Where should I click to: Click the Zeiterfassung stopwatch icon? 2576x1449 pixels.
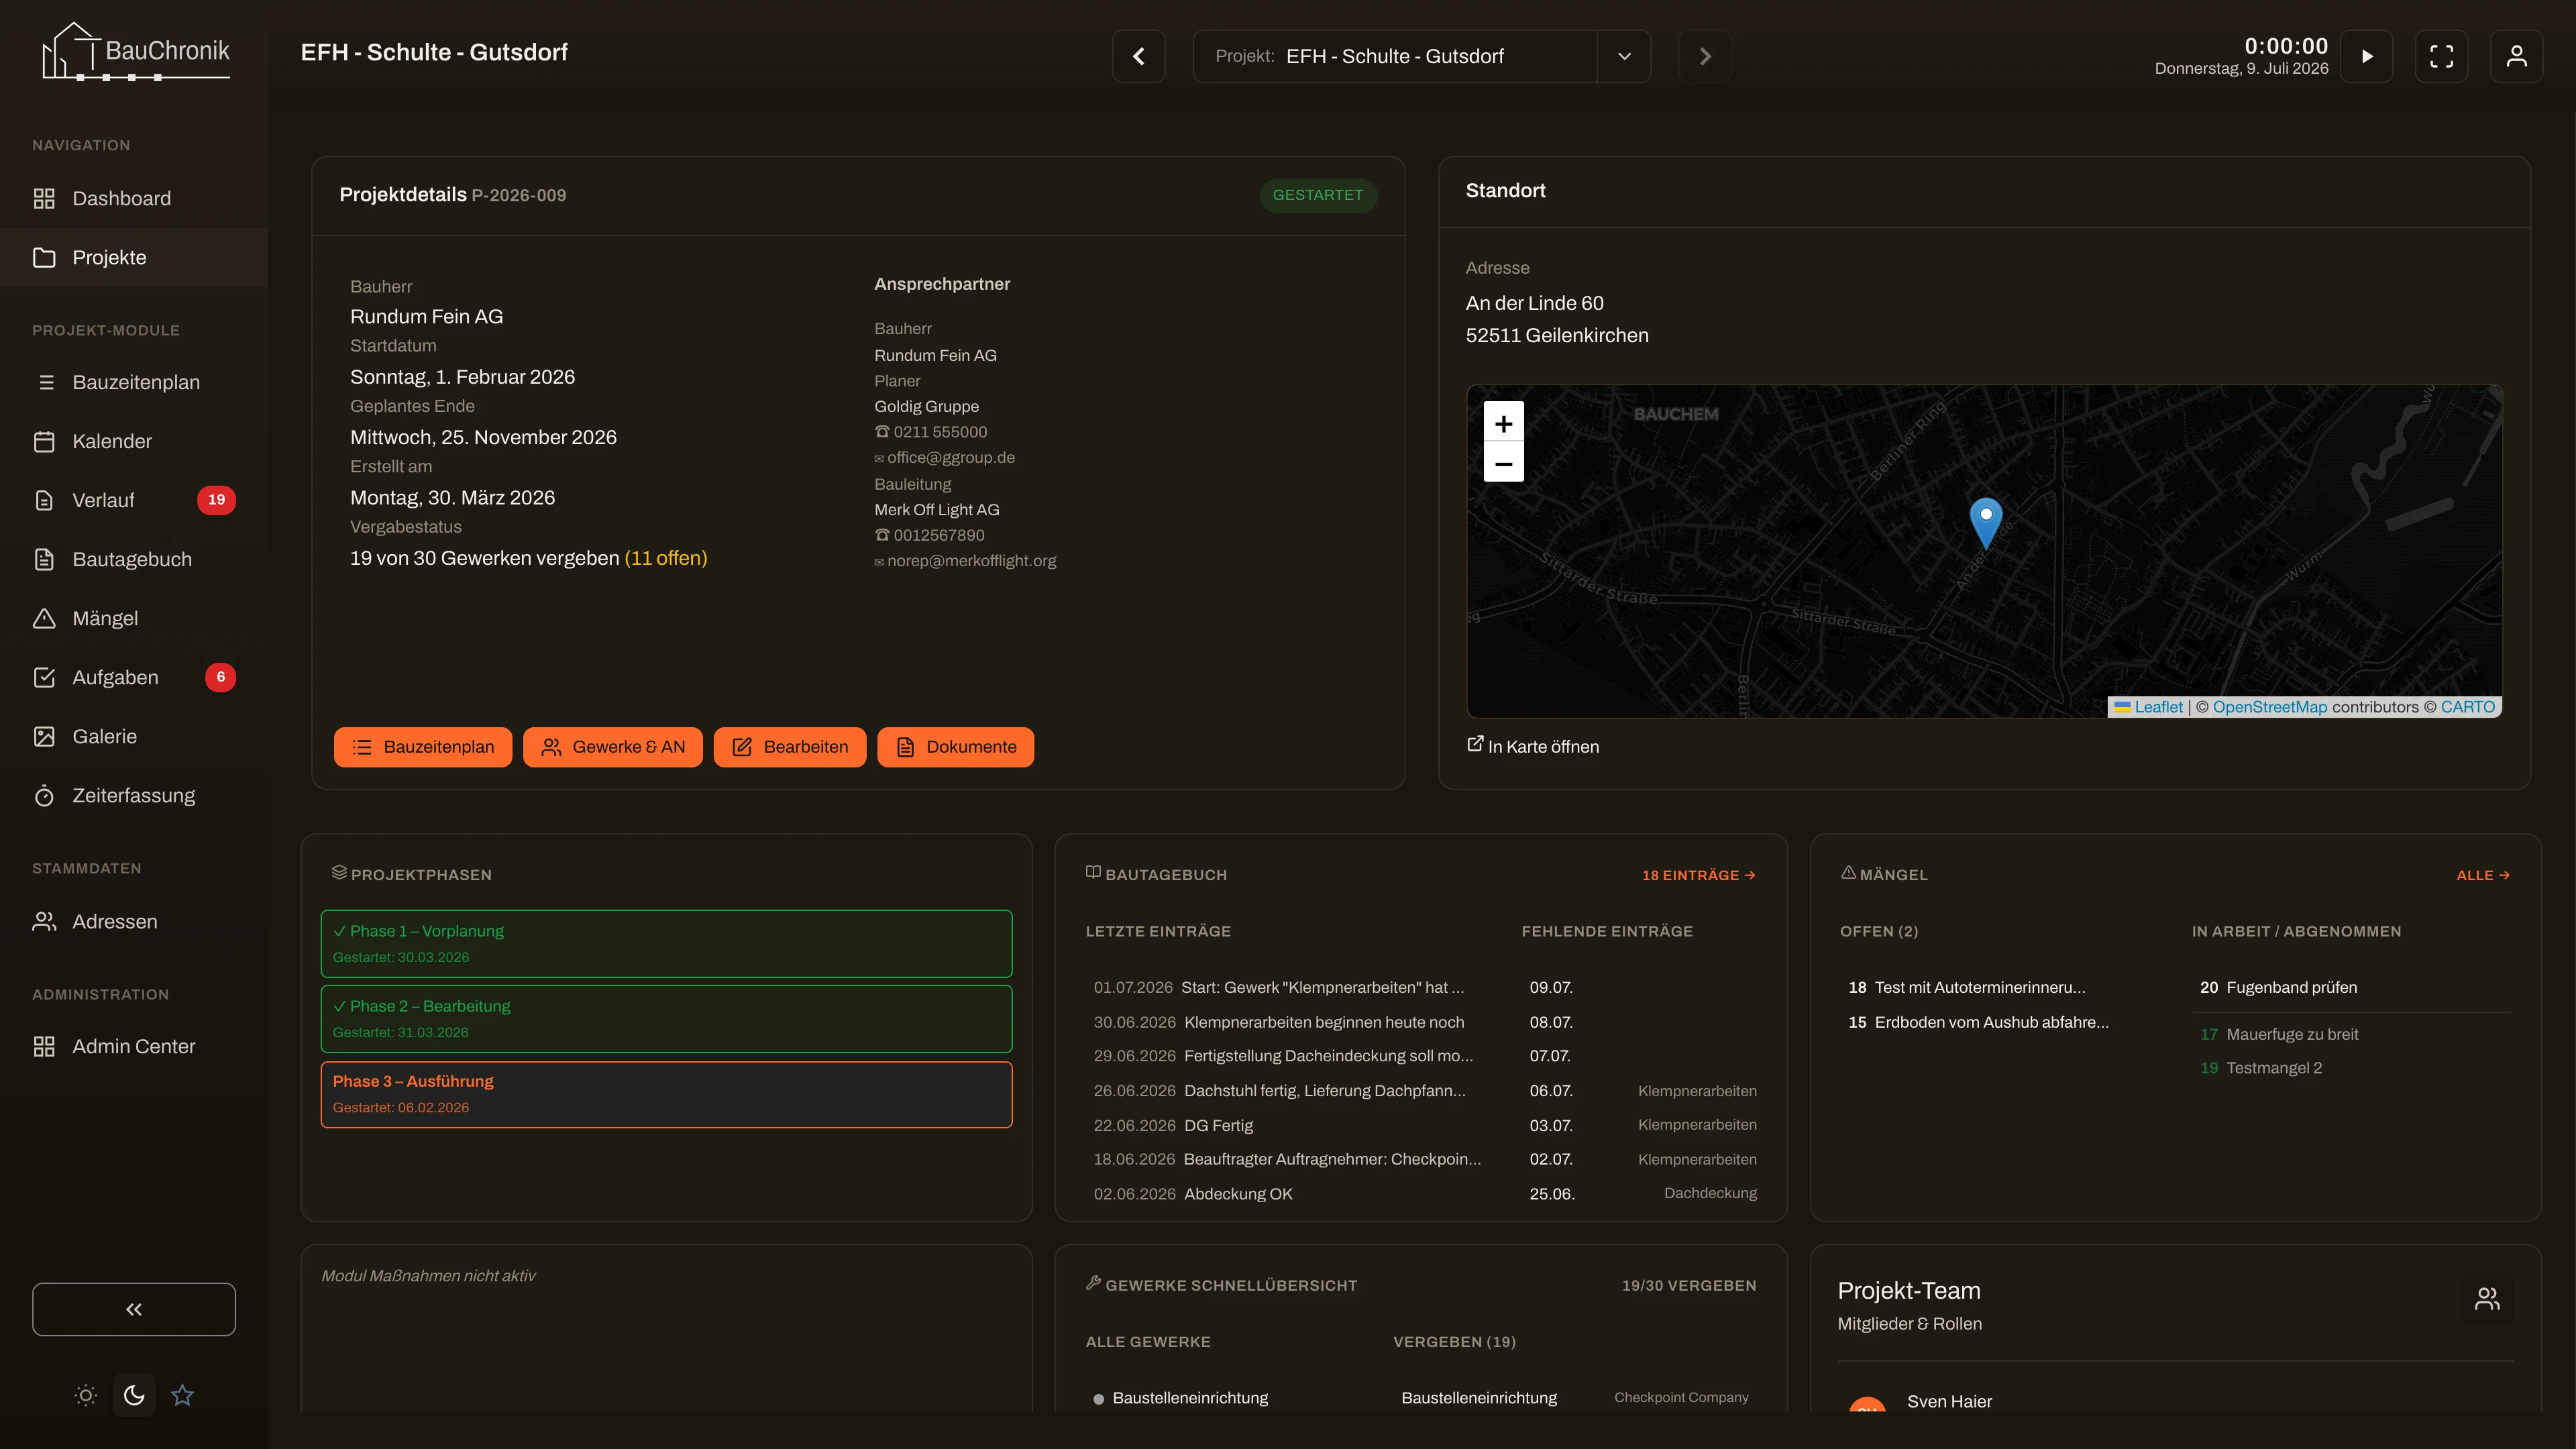(44, 795)
